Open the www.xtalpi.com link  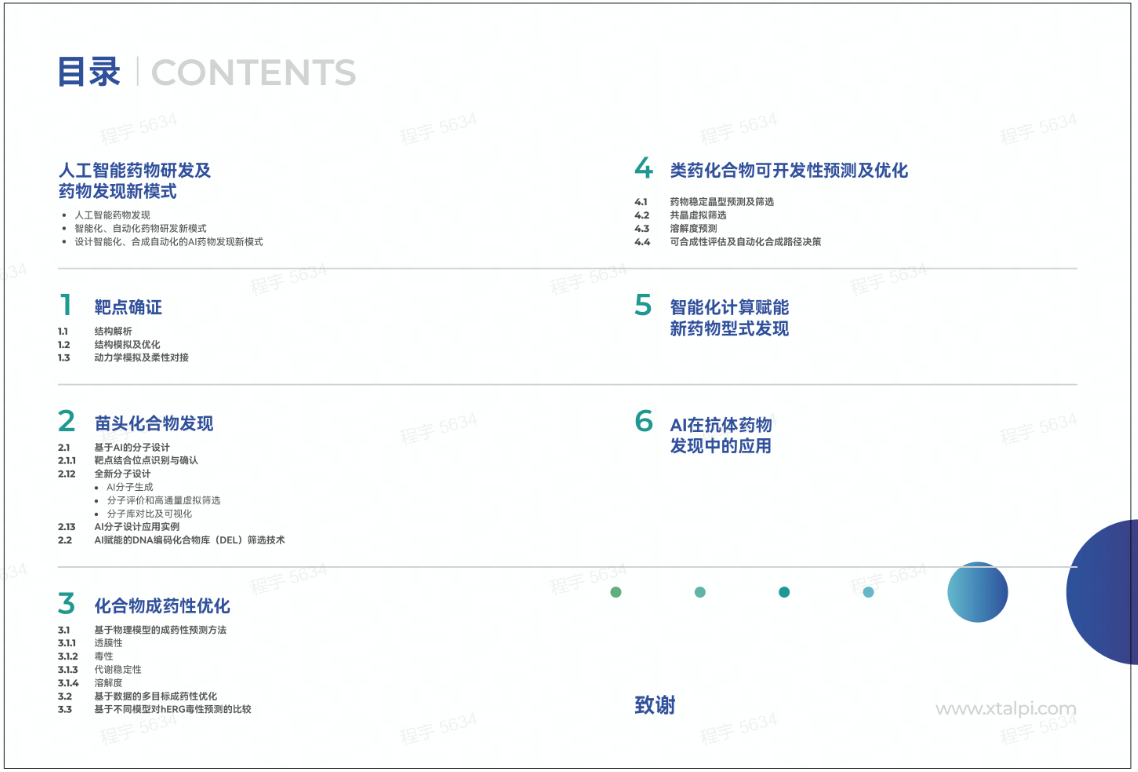tap(1006, 709)
